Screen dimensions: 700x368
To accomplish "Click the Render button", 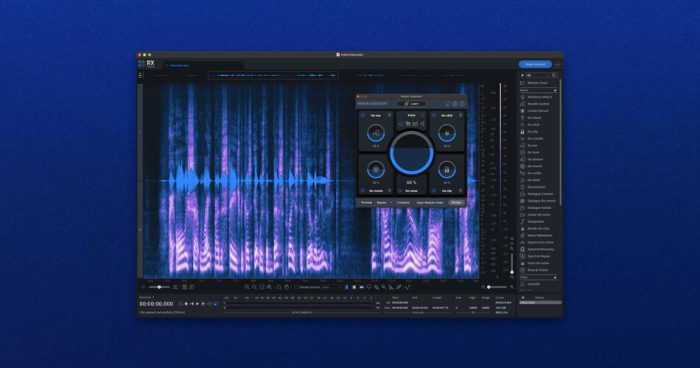I will pyautogui.click(x=456, y=203).
